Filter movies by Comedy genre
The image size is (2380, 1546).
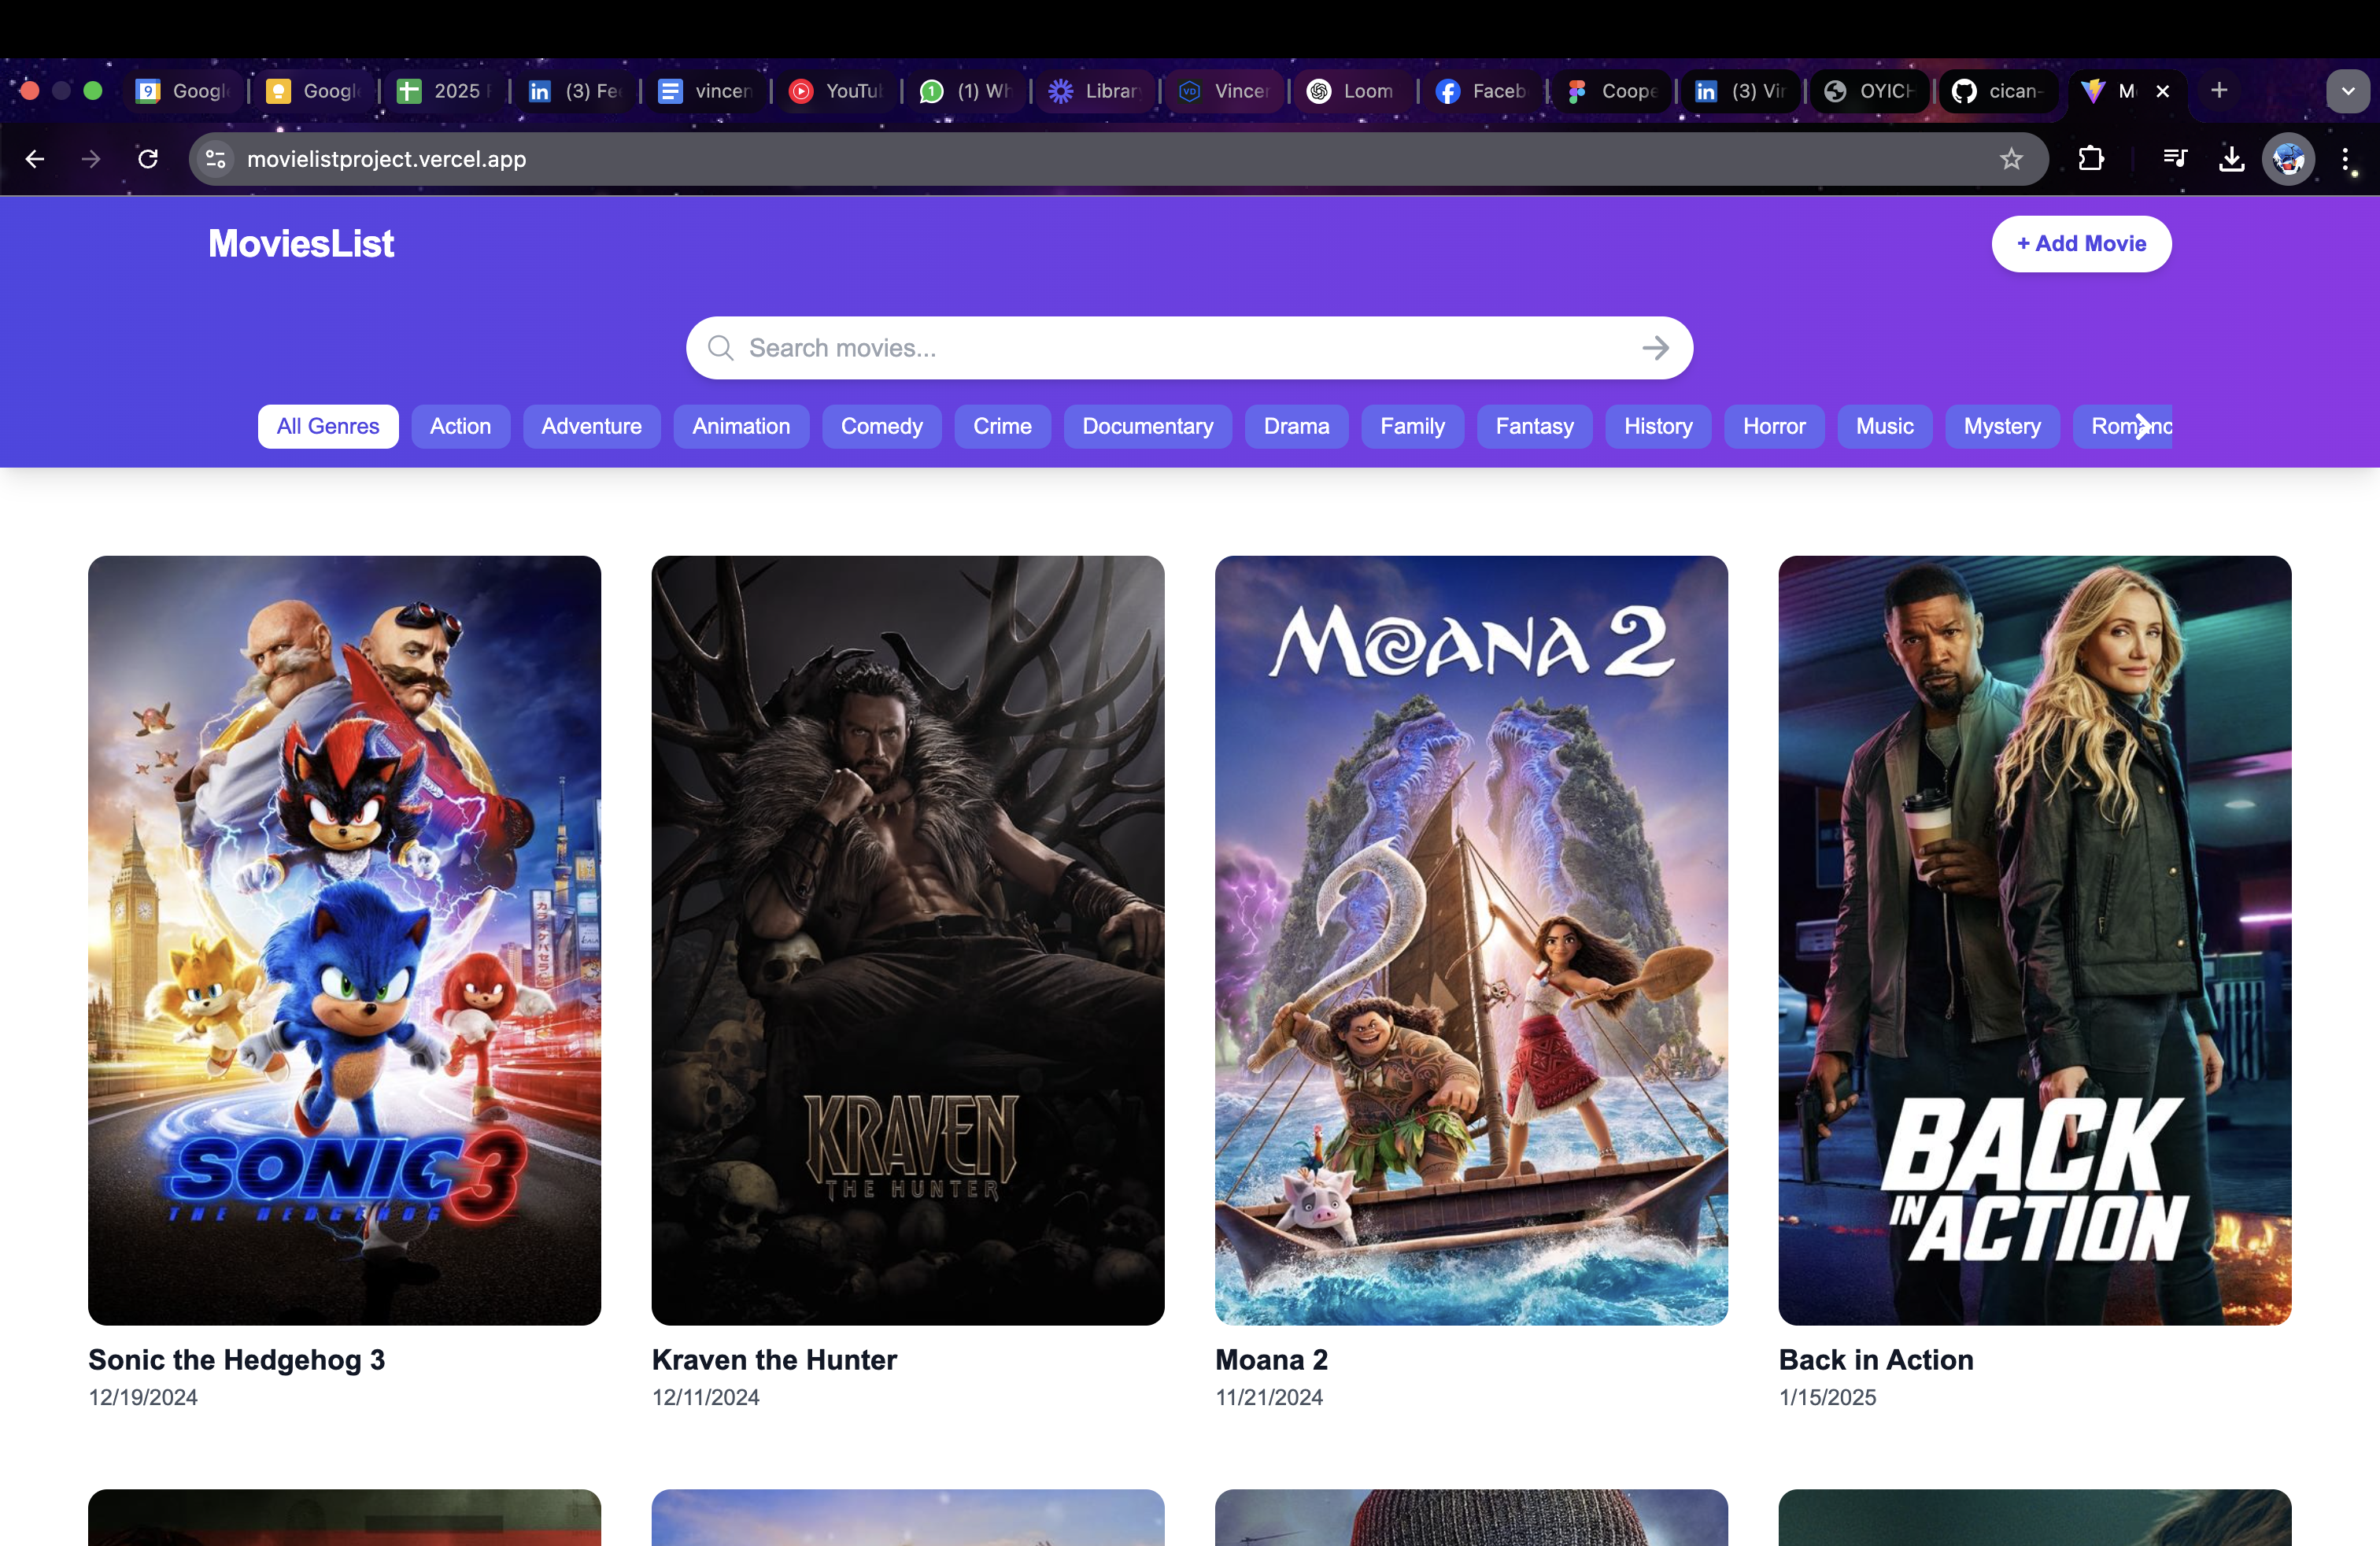(x=881, y=426)
